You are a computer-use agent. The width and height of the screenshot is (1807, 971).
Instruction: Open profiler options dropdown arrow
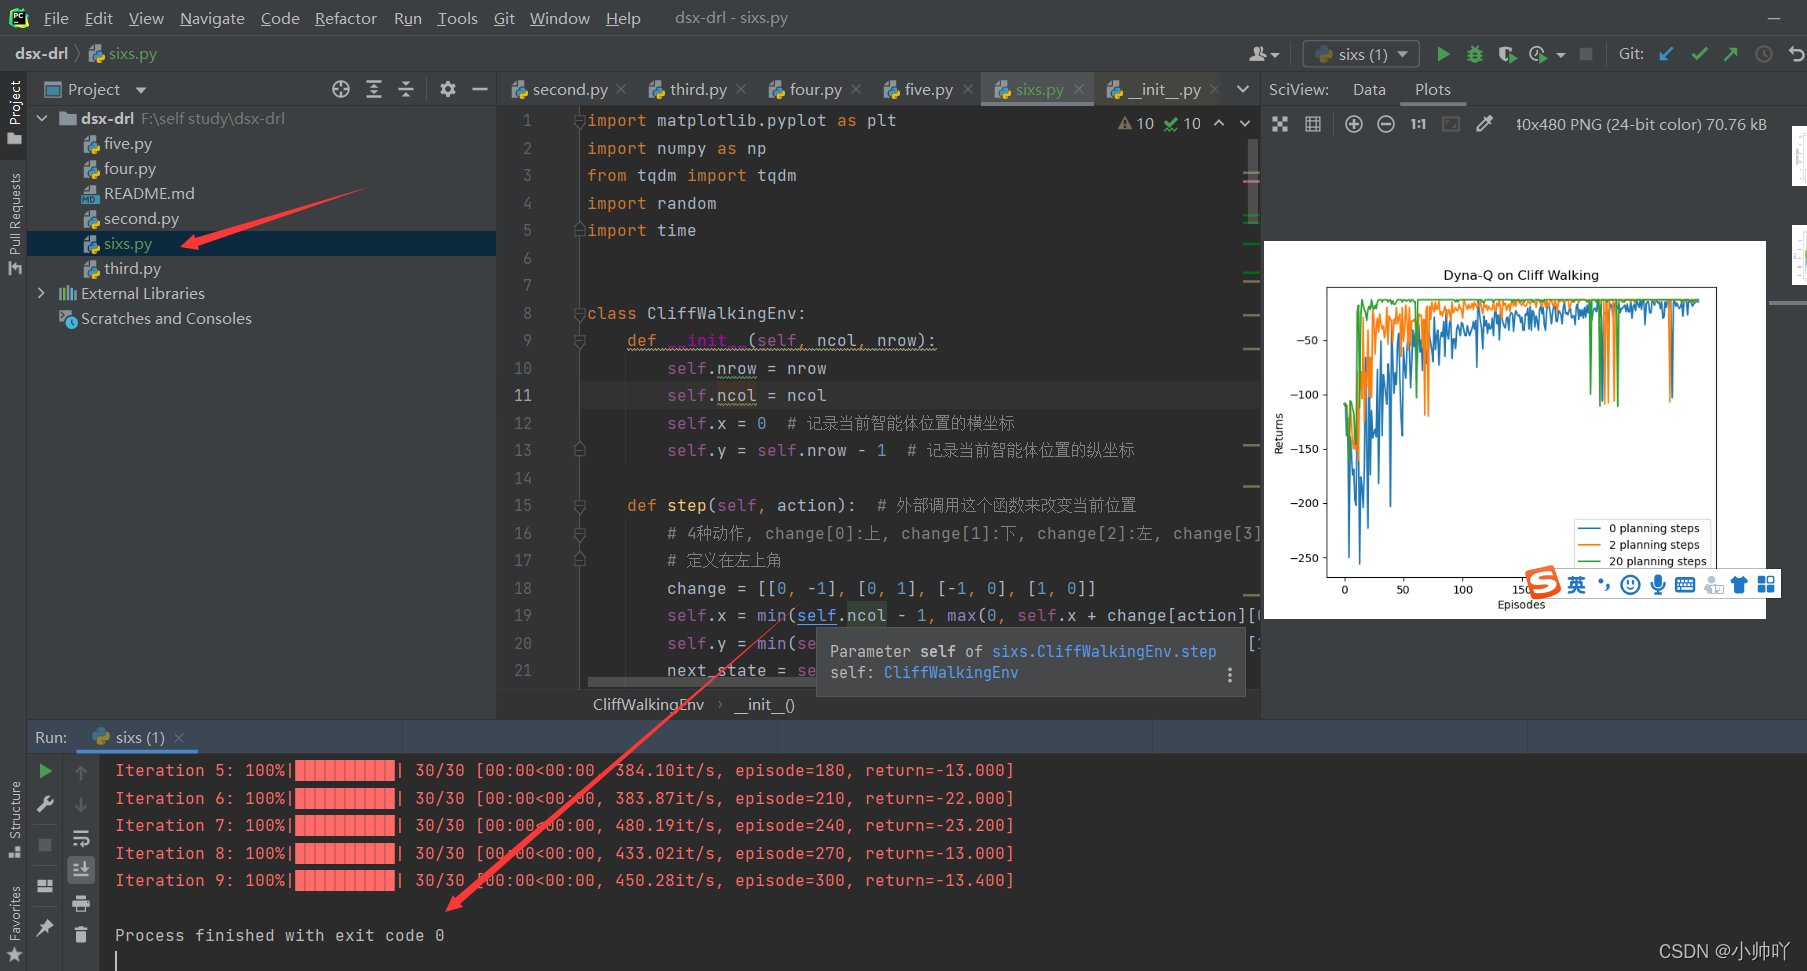(x=1561, y=55)
